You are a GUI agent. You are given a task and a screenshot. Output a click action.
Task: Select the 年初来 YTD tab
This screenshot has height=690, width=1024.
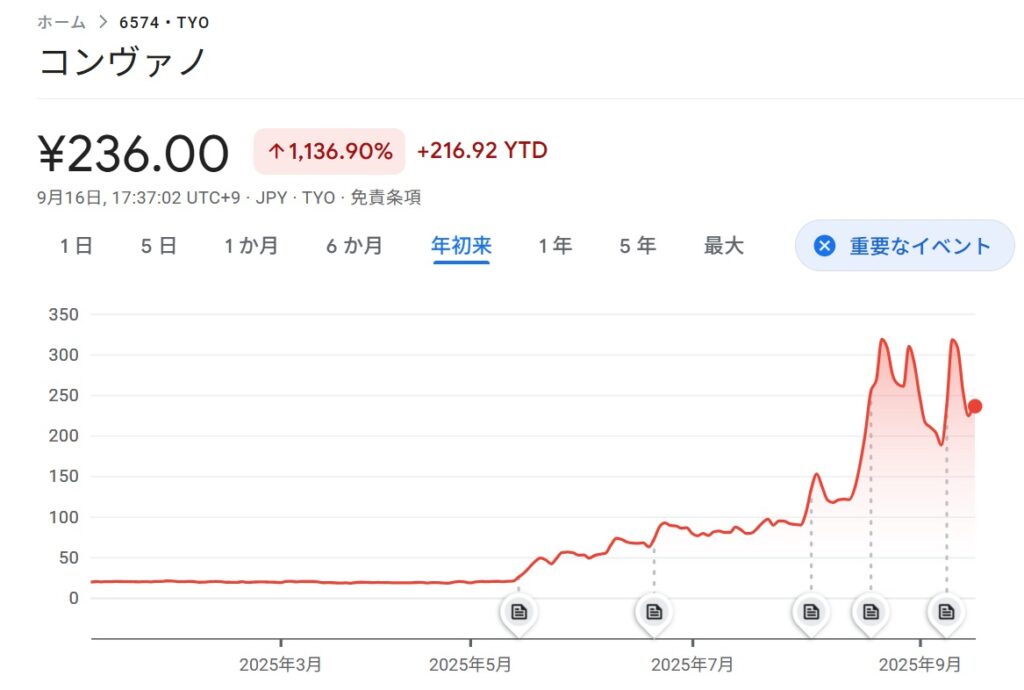(x=461, y=246)
